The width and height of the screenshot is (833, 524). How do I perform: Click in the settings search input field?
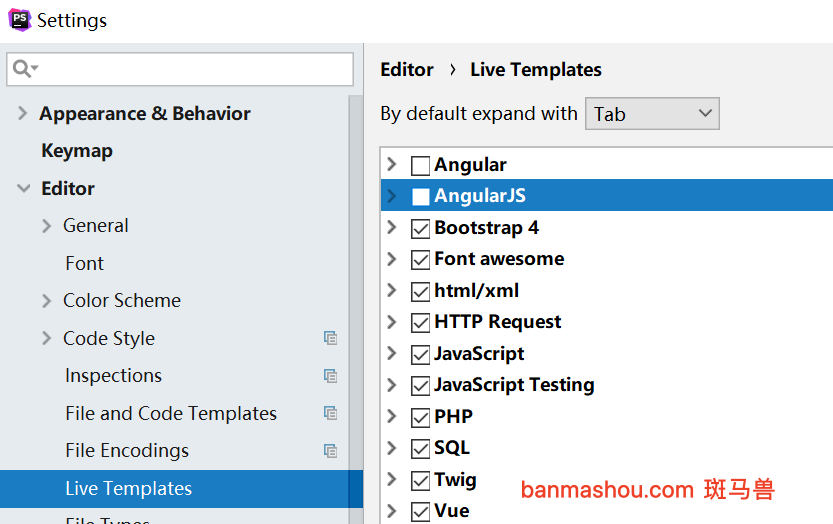[x=180, y=69]
